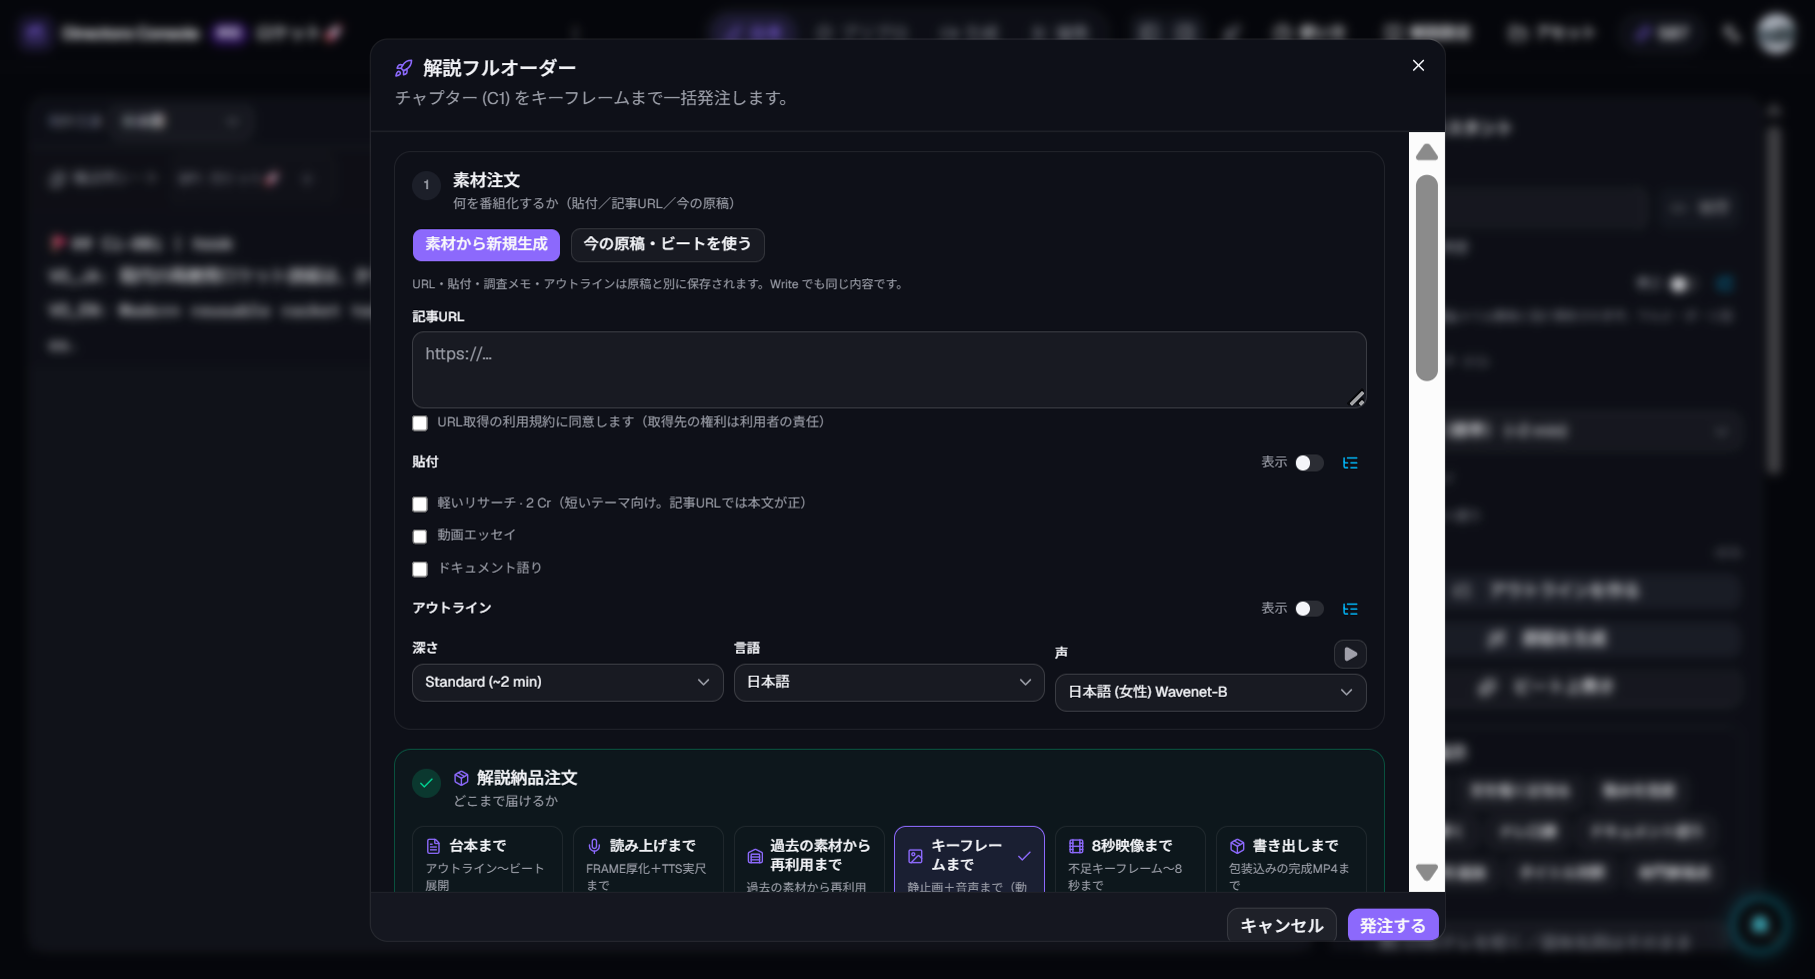This screenshot has height=979, width=1815.
Task: Enable the ドキュメント語り checkbox
Action: pos(420,569)
